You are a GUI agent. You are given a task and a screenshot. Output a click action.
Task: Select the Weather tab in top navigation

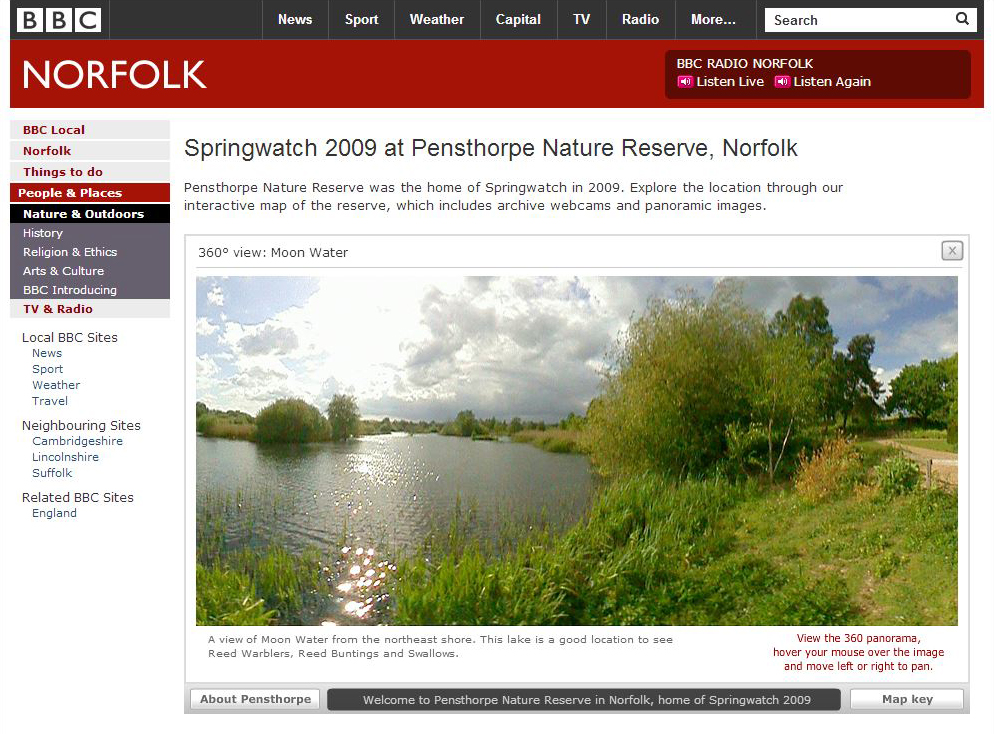coord(437,20)
